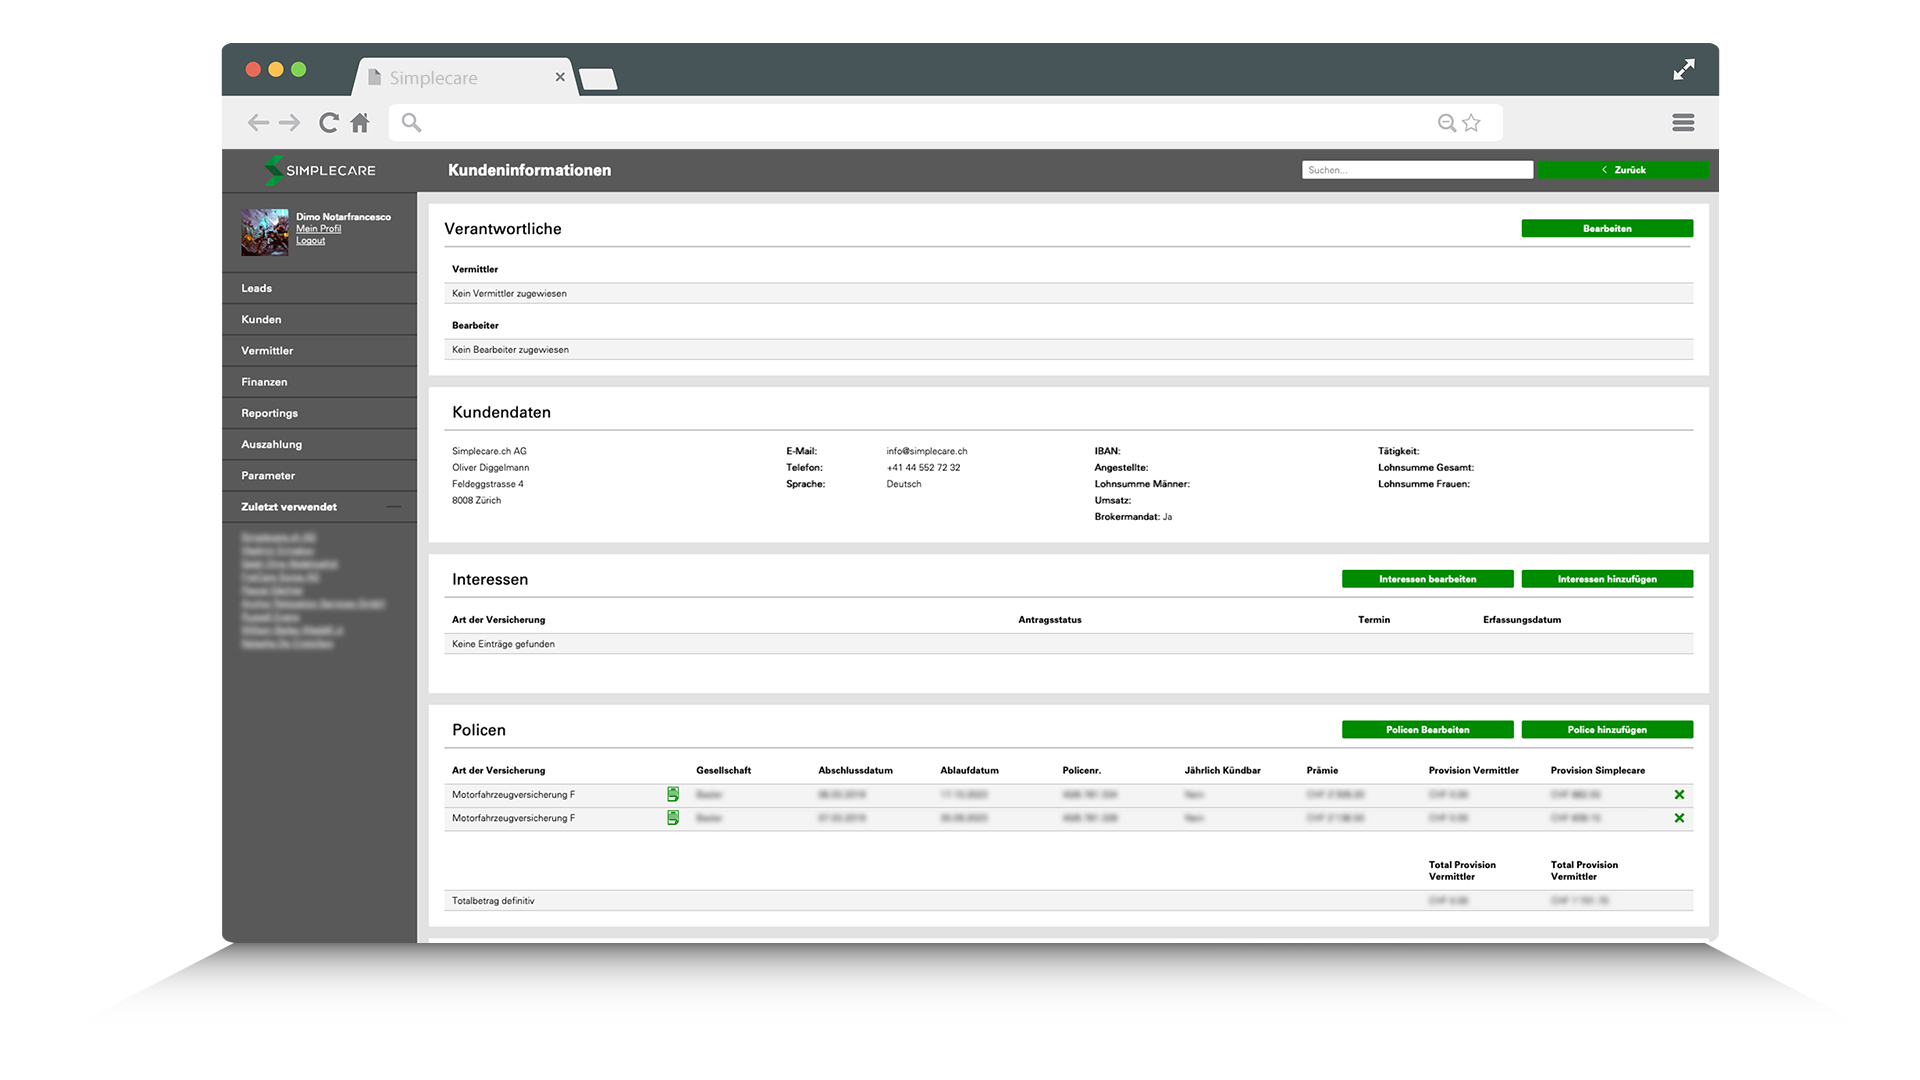Open document icon of first Motorfahrzeugversicherung policy
The width and height of the screenshot is (1920, 1080).
pyautogui.click(x=673, y=794)
